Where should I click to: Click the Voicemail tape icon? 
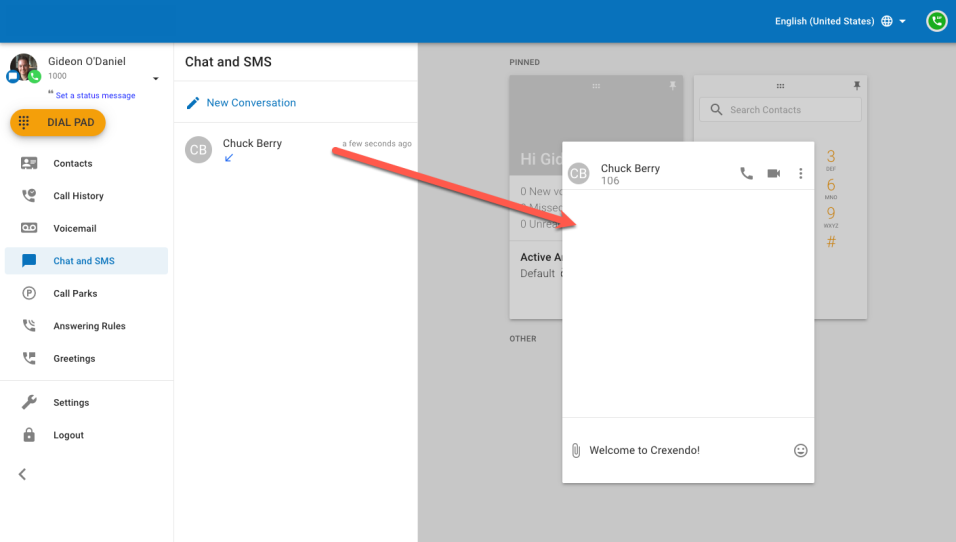[x=29, y=228]
